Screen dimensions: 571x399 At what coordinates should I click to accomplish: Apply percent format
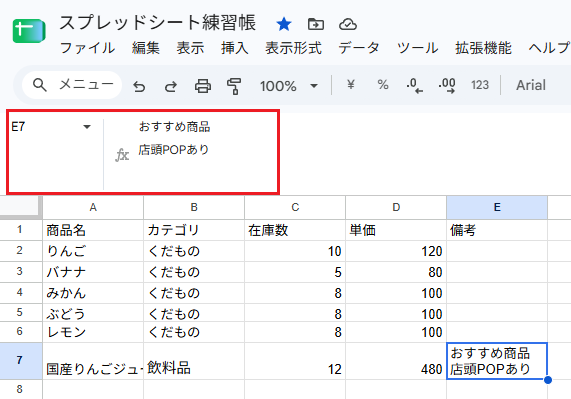tap(383, 85)
